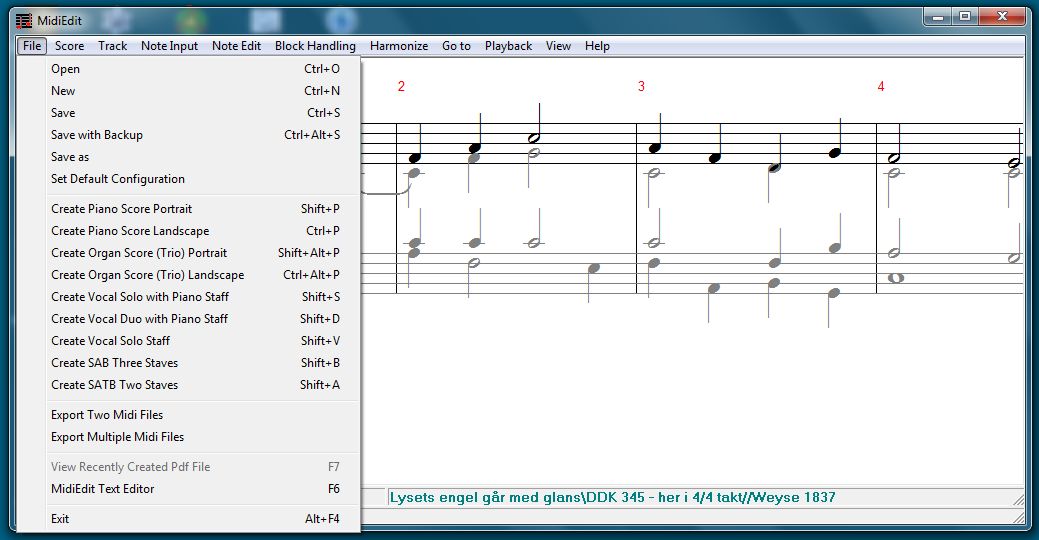Click measure number 4 above the staff
The height and width of the screenshot is (540, 1039).
pos(881,86)
